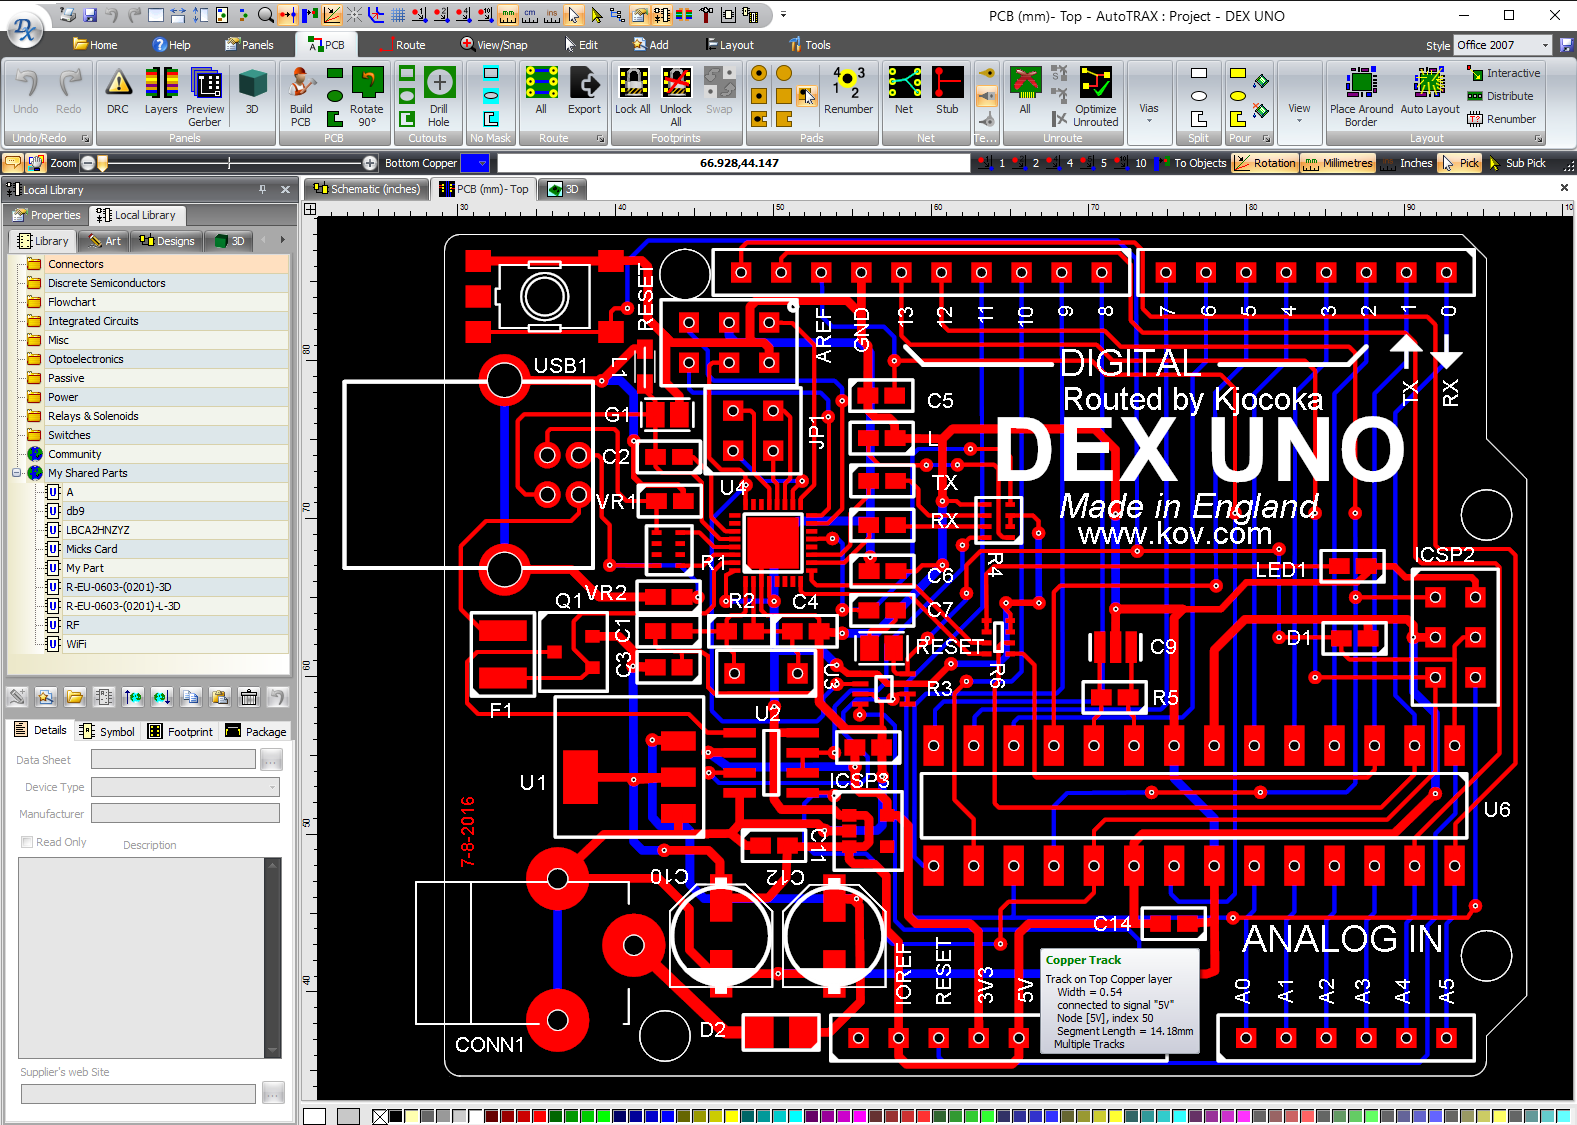
Task: Toggle Inches units
Action: (1407, 163)
